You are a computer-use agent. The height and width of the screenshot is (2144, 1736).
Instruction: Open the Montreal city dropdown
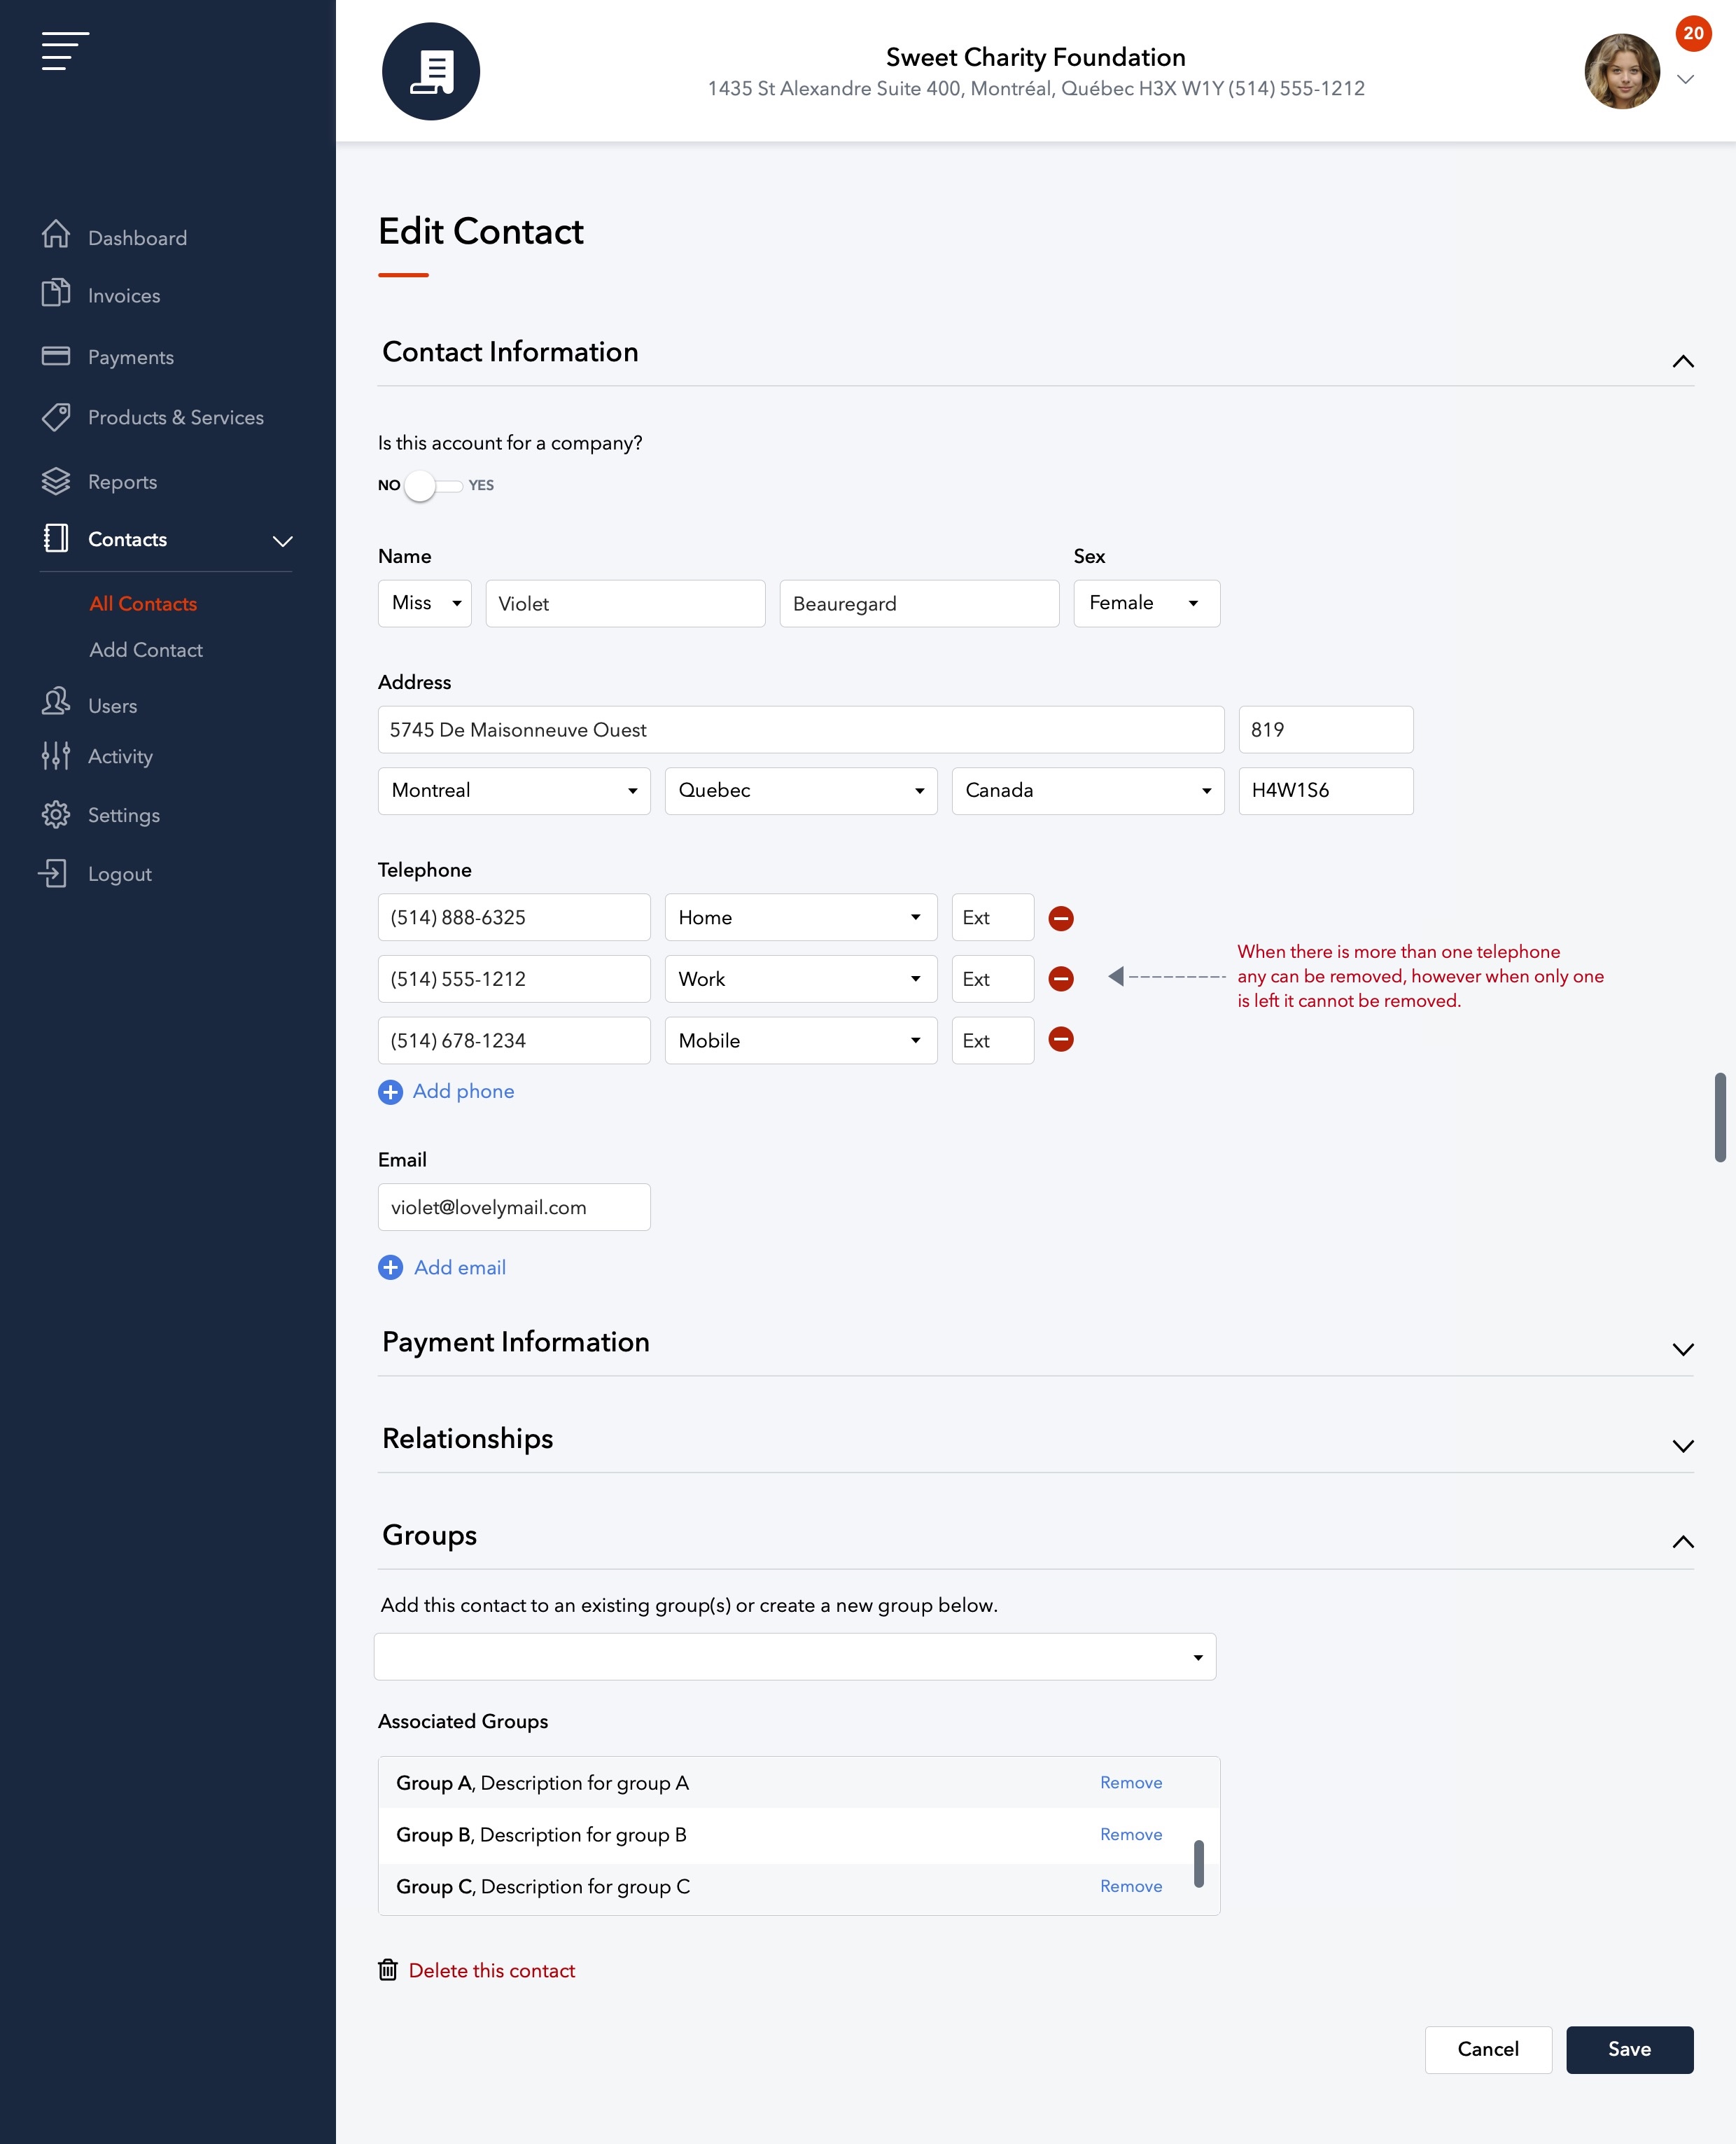coord(514,790)
